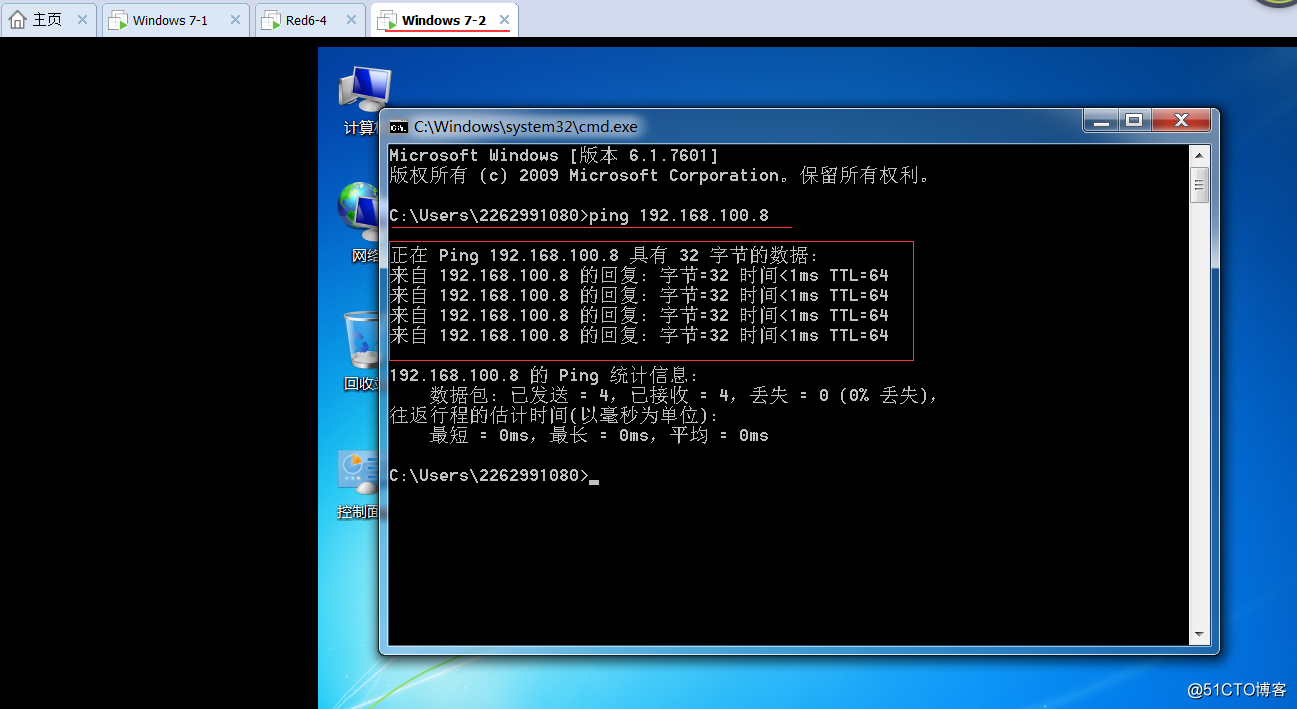
Task: Click the '数据包: 已发送 = 4' statistics line
Action: pyautogui.click(x=684, y=396)
